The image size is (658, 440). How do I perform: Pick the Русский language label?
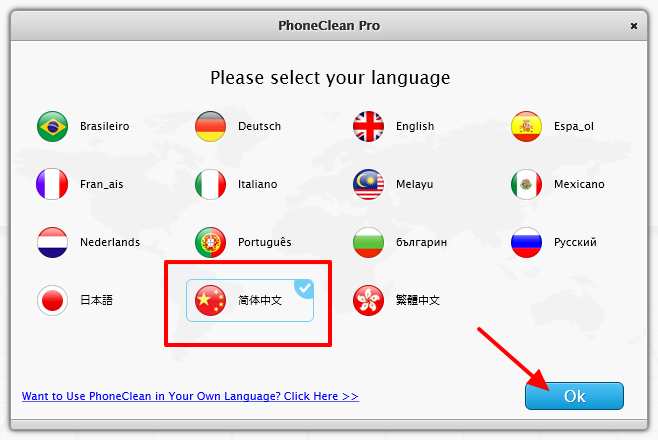575,242
